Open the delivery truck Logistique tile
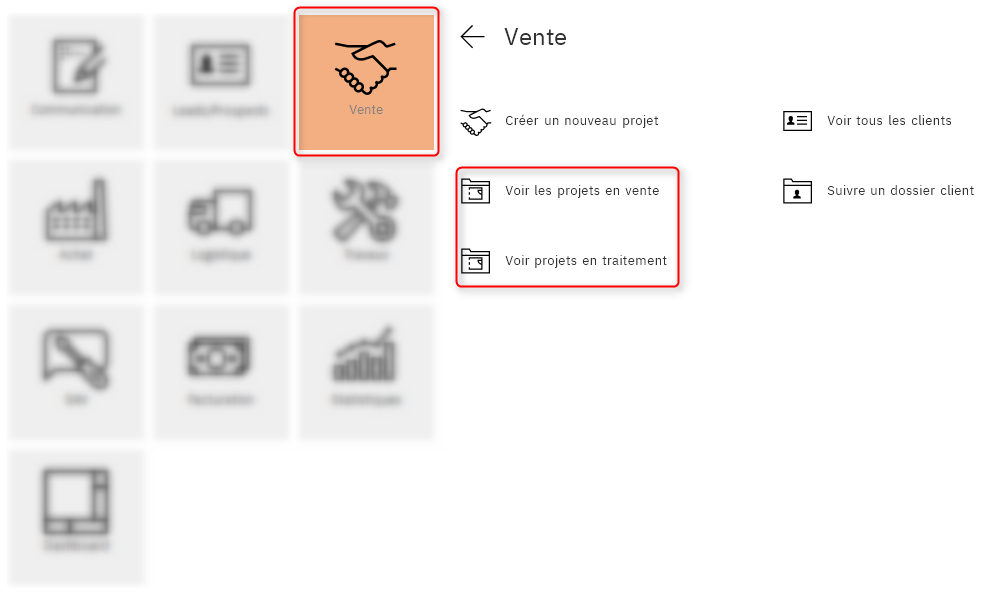Image resolution: width=982 pixels, height=594 pixels. [221, 226]
